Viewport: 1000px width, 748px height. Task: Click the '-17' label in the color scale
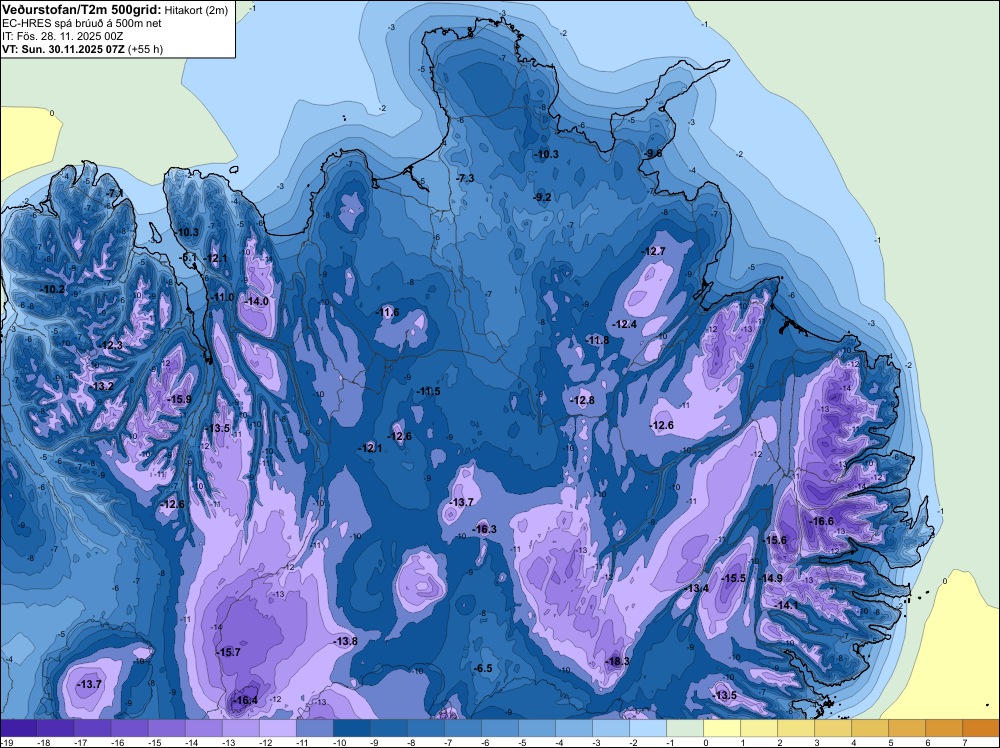click(80, 742)
